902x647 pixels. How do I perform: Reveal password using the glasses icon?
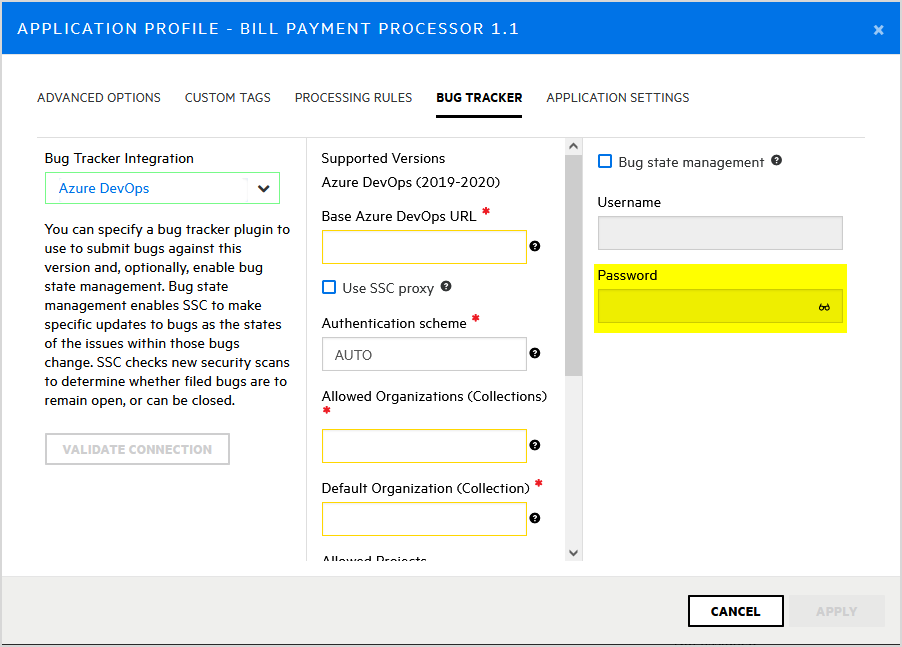(824, 307)
